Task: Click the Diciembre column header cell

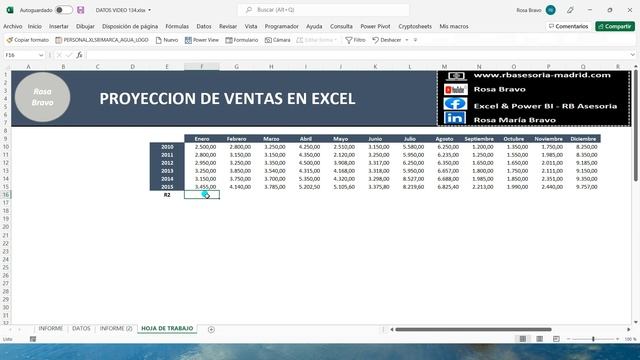Action: [x=583, y=139]
